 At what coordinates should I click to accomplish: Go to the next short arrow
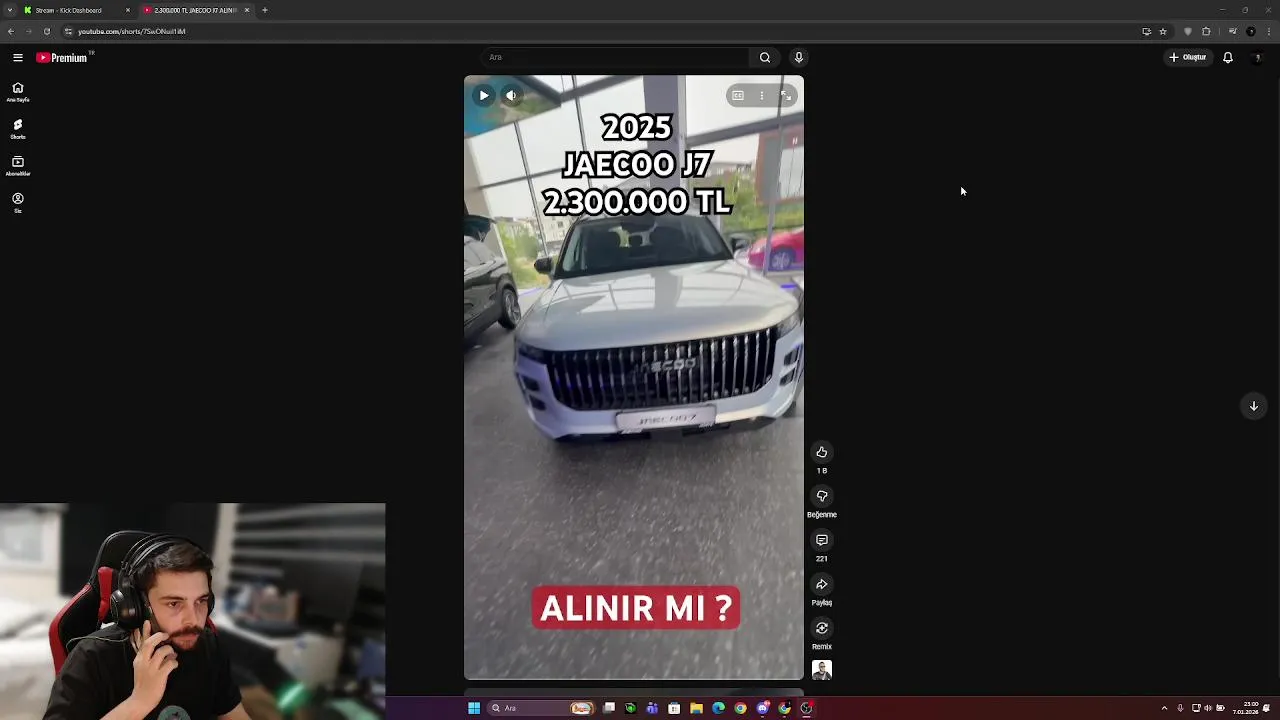pyautogui.click(x=1254, y=406)
